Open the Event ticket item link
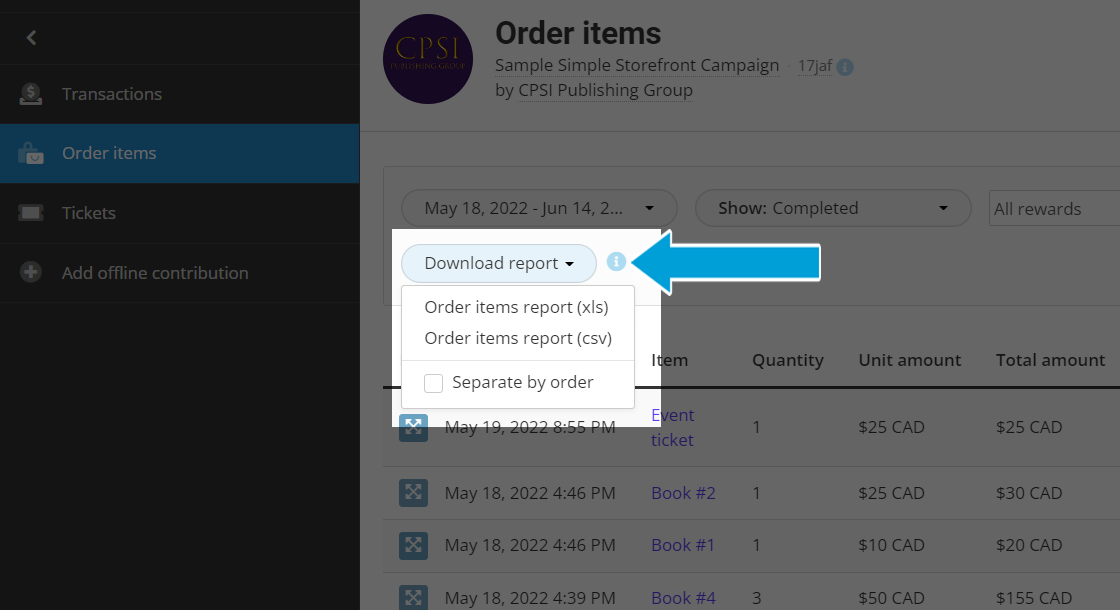Screen dimensions: 1120x610 coord(672,427)
